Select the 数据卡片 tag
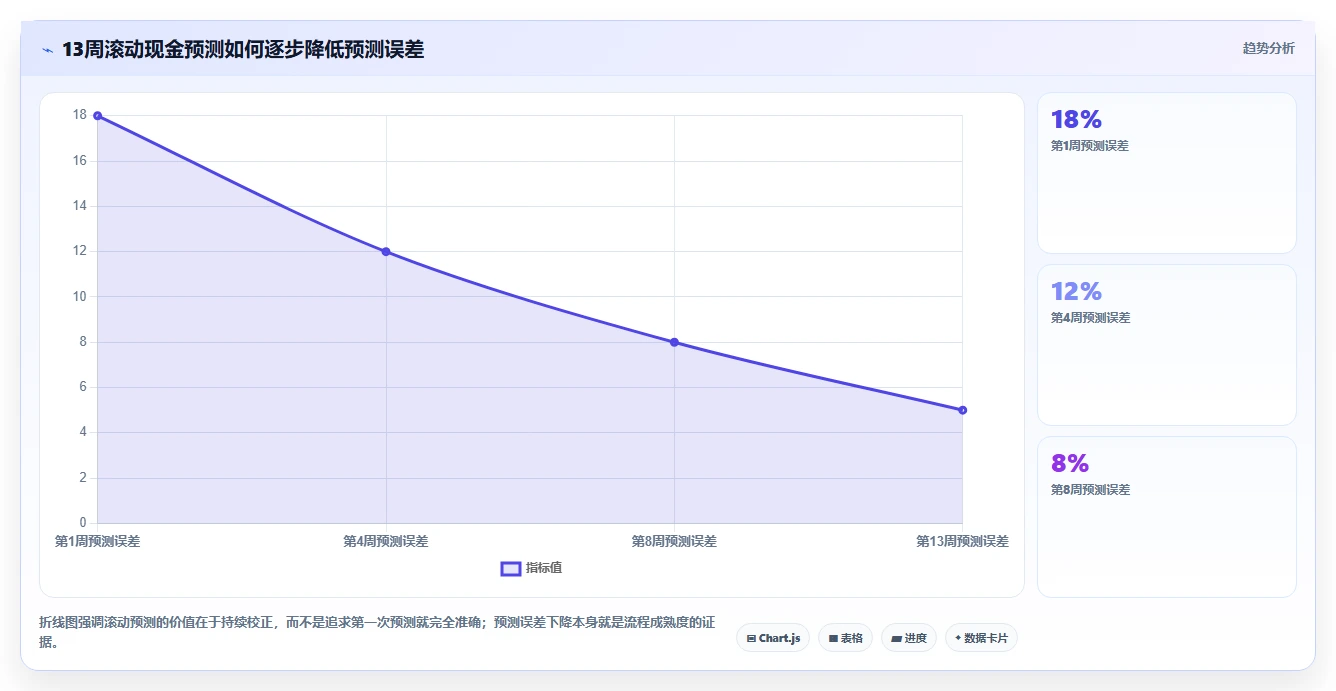The image size is (1336, 691). click(981, 638)
